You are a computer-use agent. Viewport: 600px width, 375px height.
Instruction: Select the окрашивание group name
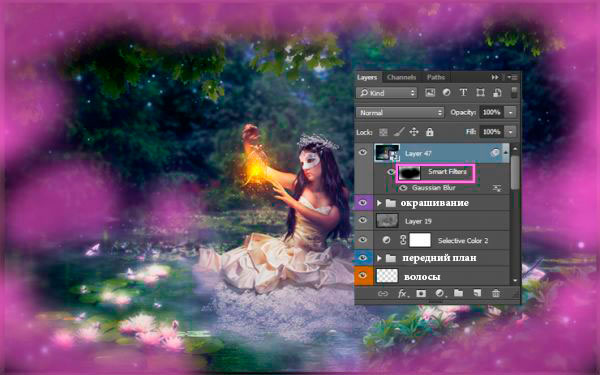pos(434,203)
